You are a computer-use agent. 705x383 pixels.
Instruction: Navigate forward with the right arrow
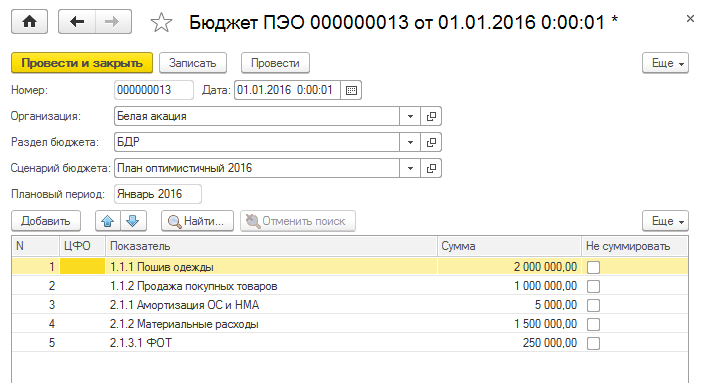pyautogui.click(x=113, y=22)
